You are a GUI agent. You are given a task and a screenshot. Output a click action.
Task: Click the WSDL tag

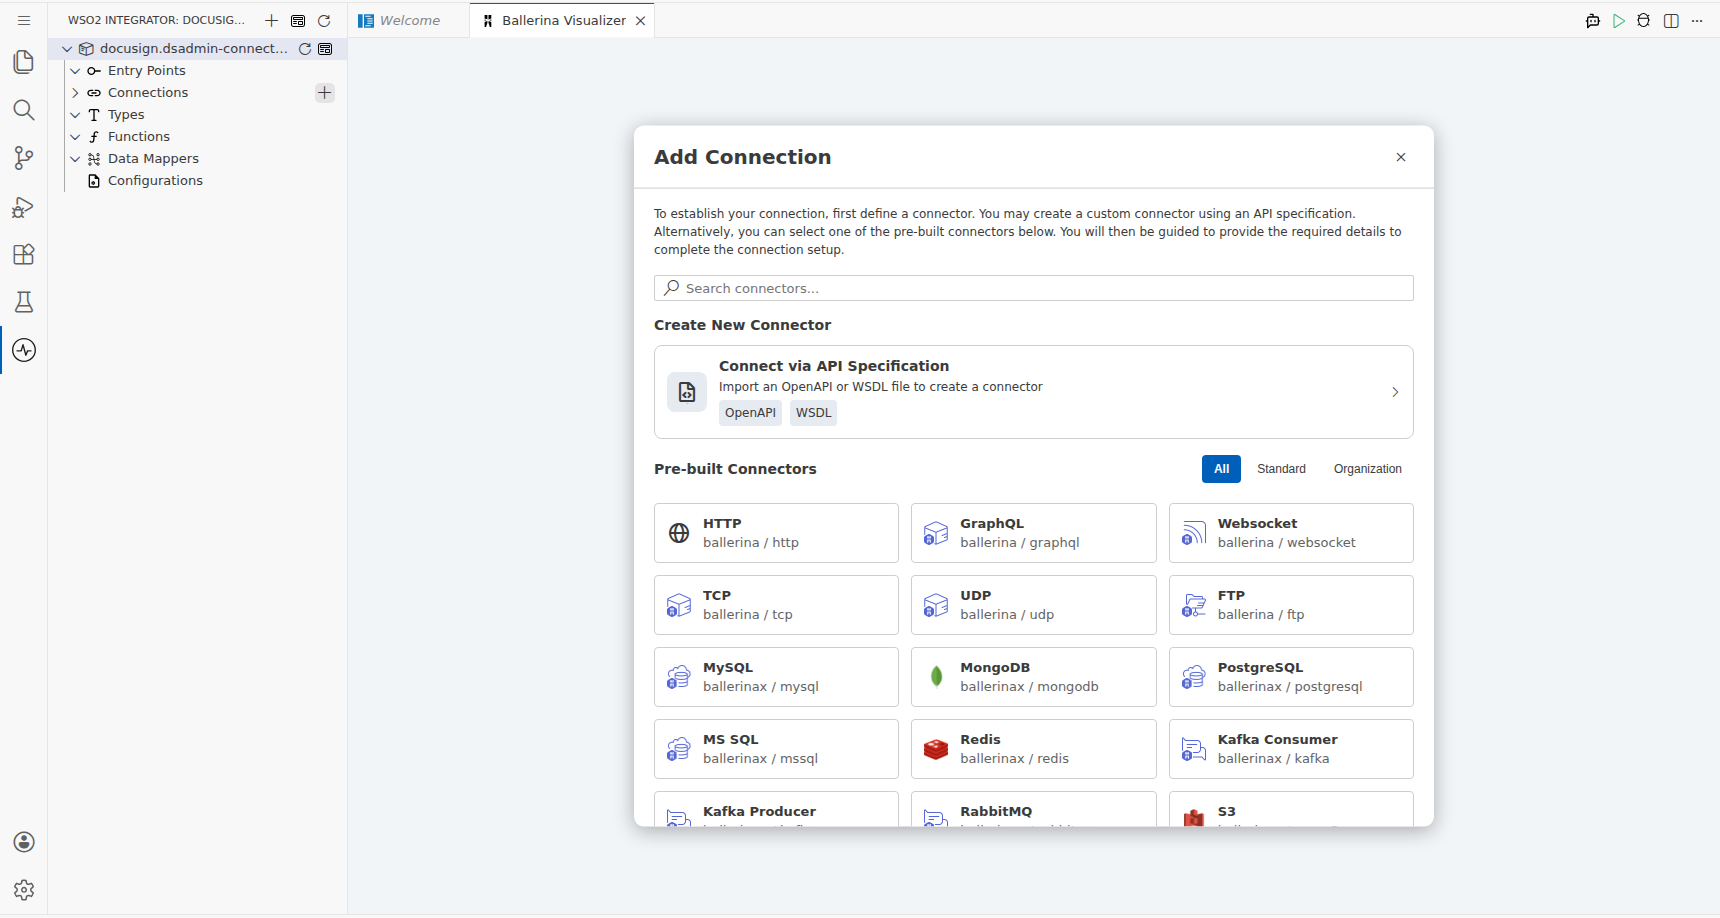click(813, 413)
